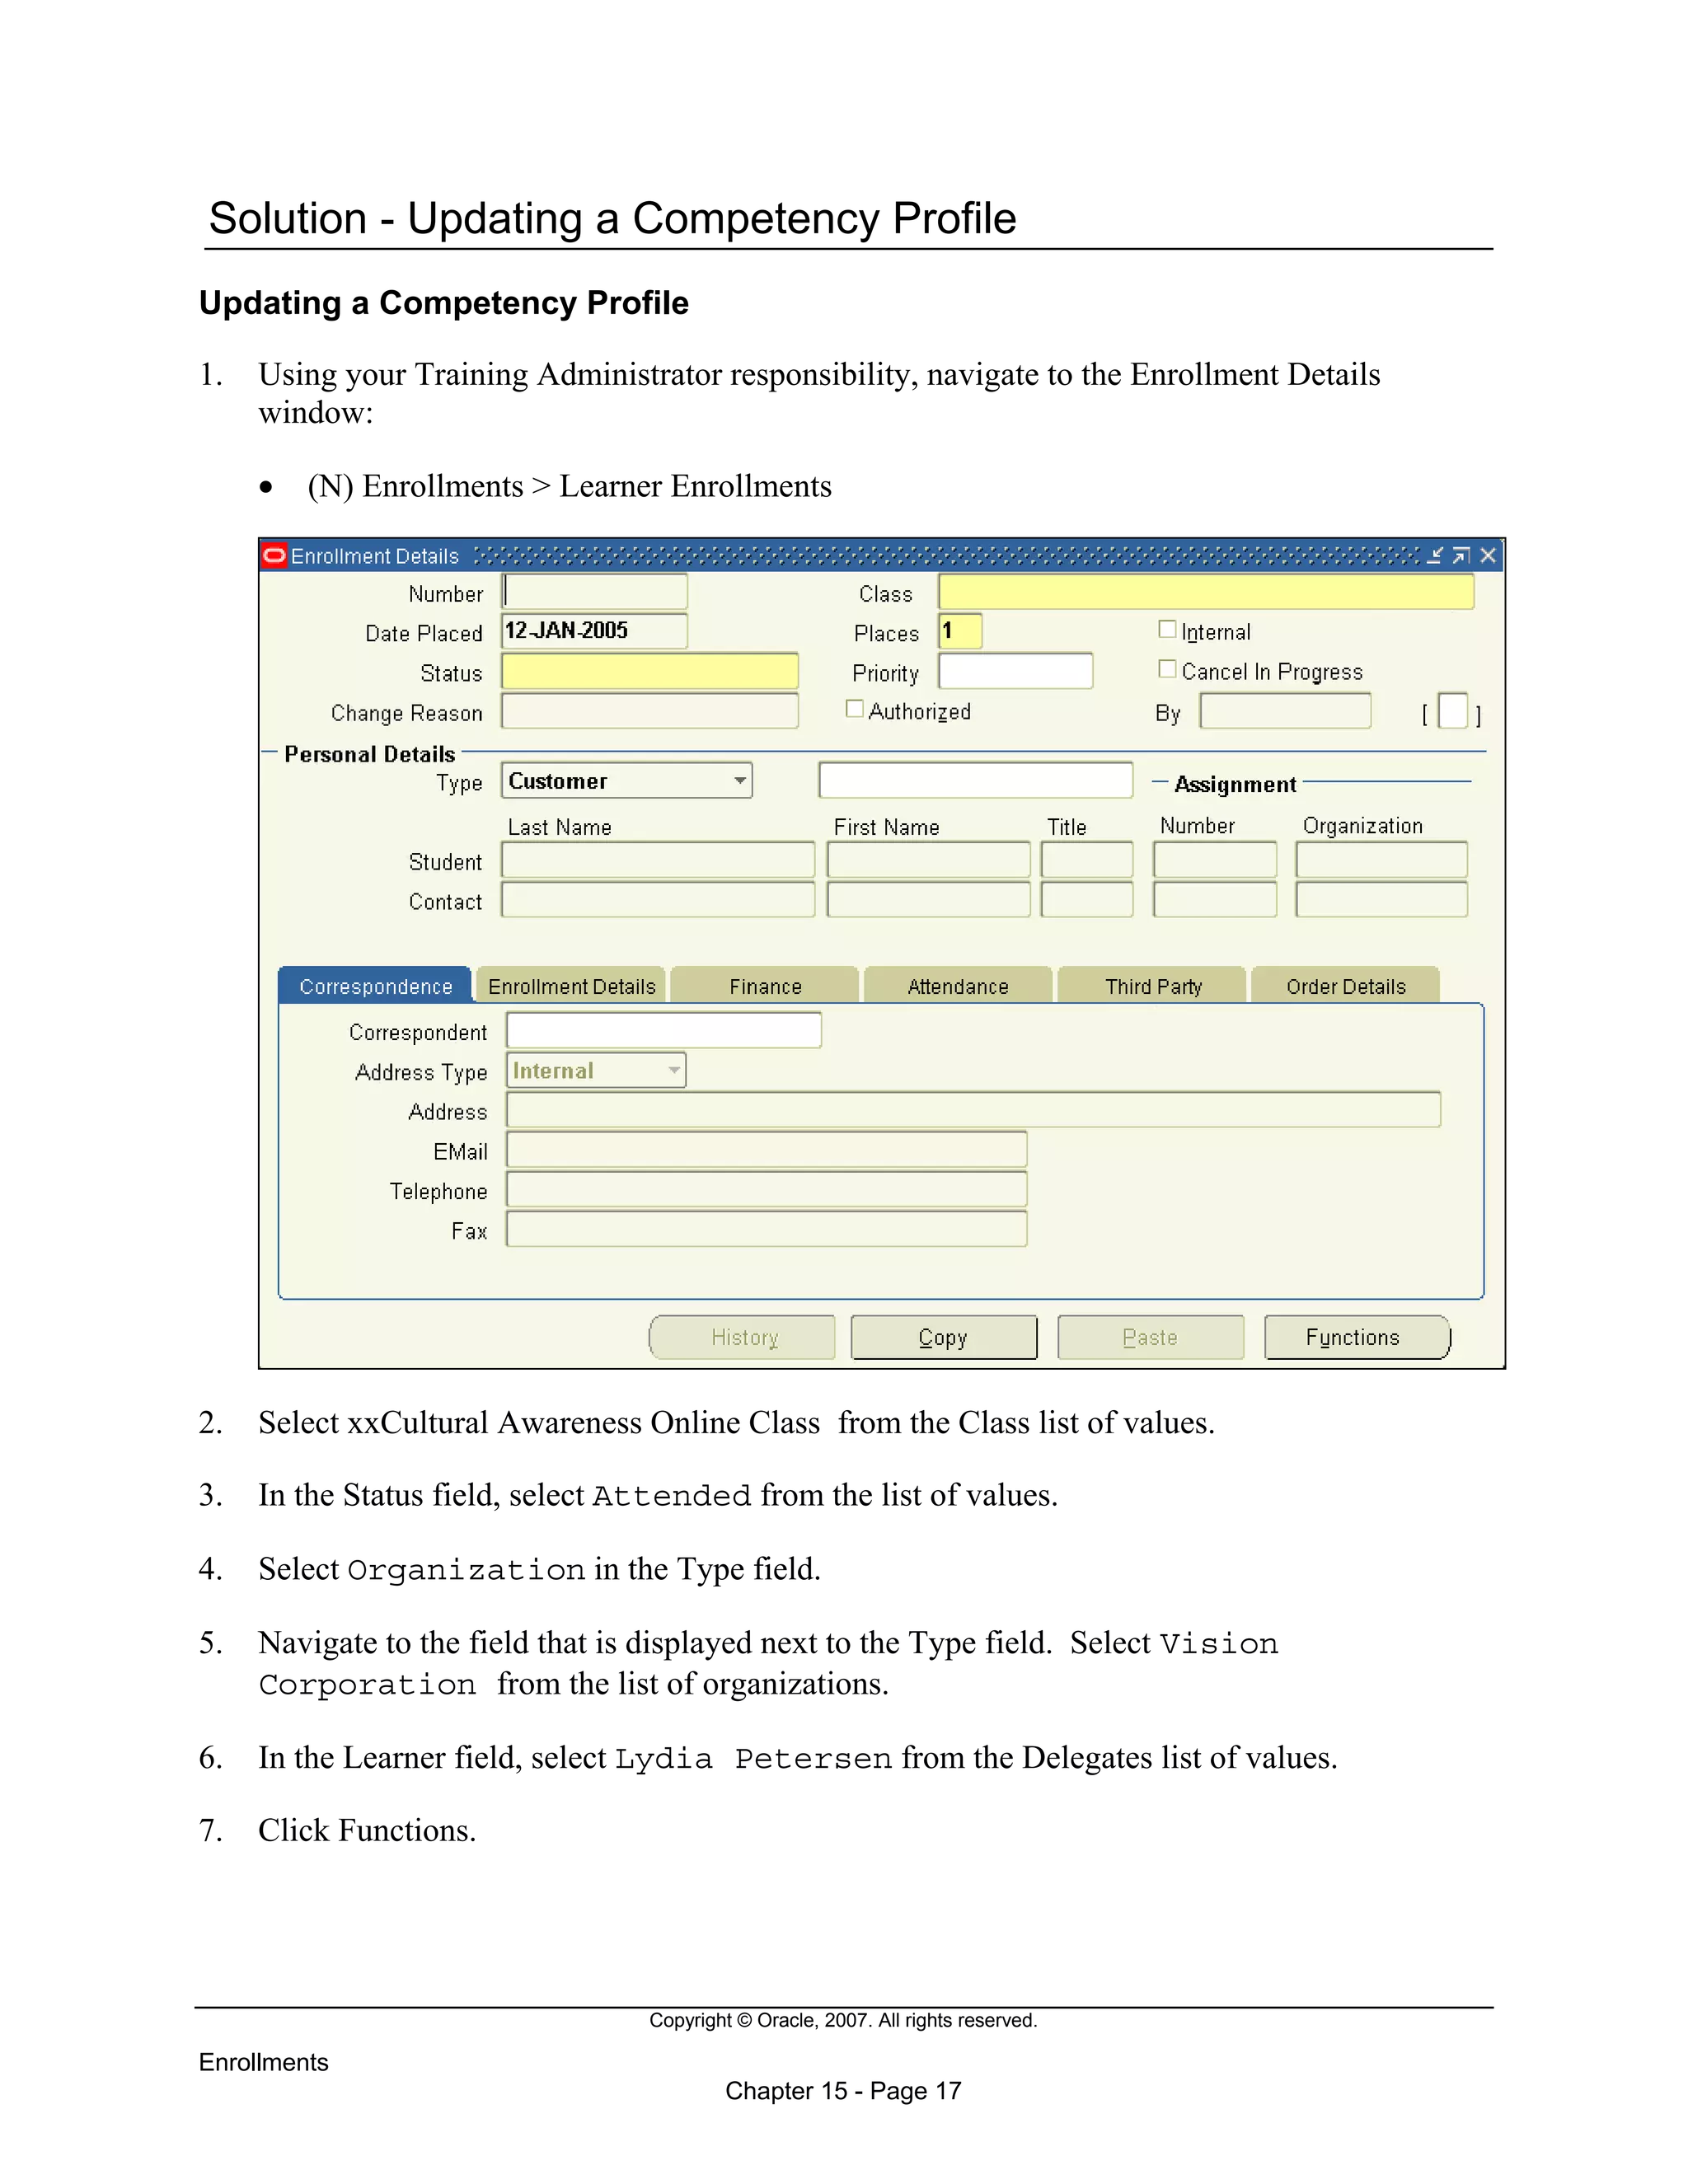1688x2184 pixels.
Task: Click the small bracketed field next to By
Action: tap(1453, 711)
